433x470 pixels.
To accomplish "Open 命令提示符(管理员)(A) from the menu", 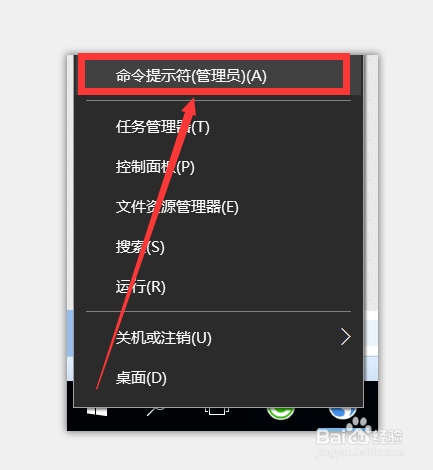I will (x=214, y=75).
